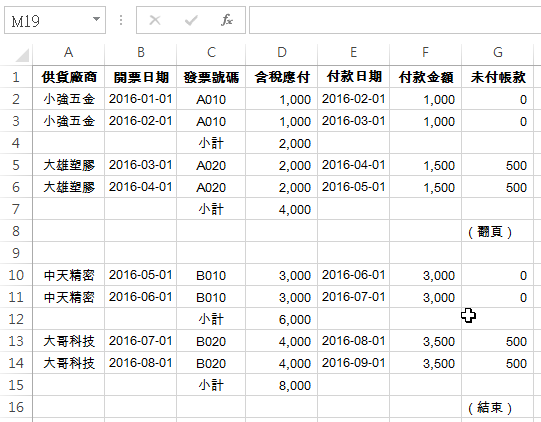Screen dimensions: 541x422
Task: Select row 4 header
Action: point(16,143)
